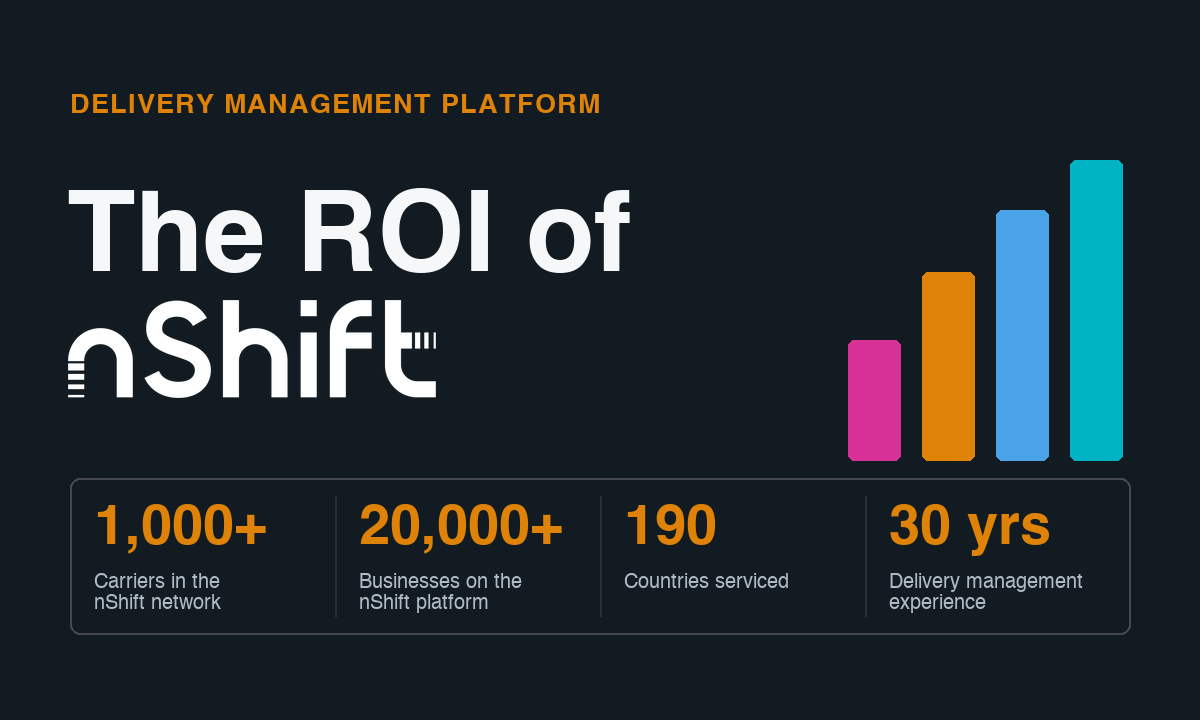
Task: Click the Countries serviced caption
Action: [706, 581]
